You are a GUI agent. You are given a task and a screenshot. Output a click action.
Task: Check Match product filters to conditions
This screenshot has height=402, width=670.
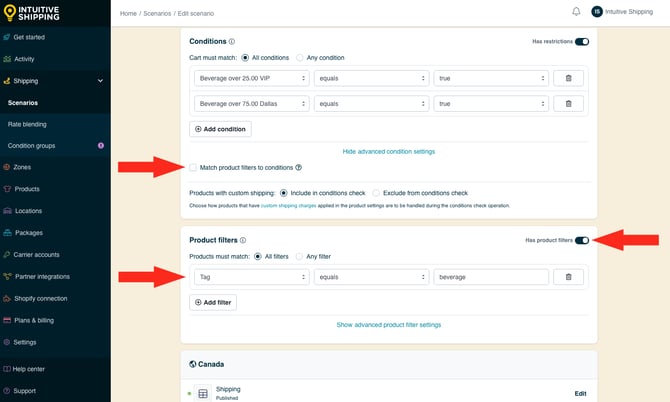tap(193, 167)
